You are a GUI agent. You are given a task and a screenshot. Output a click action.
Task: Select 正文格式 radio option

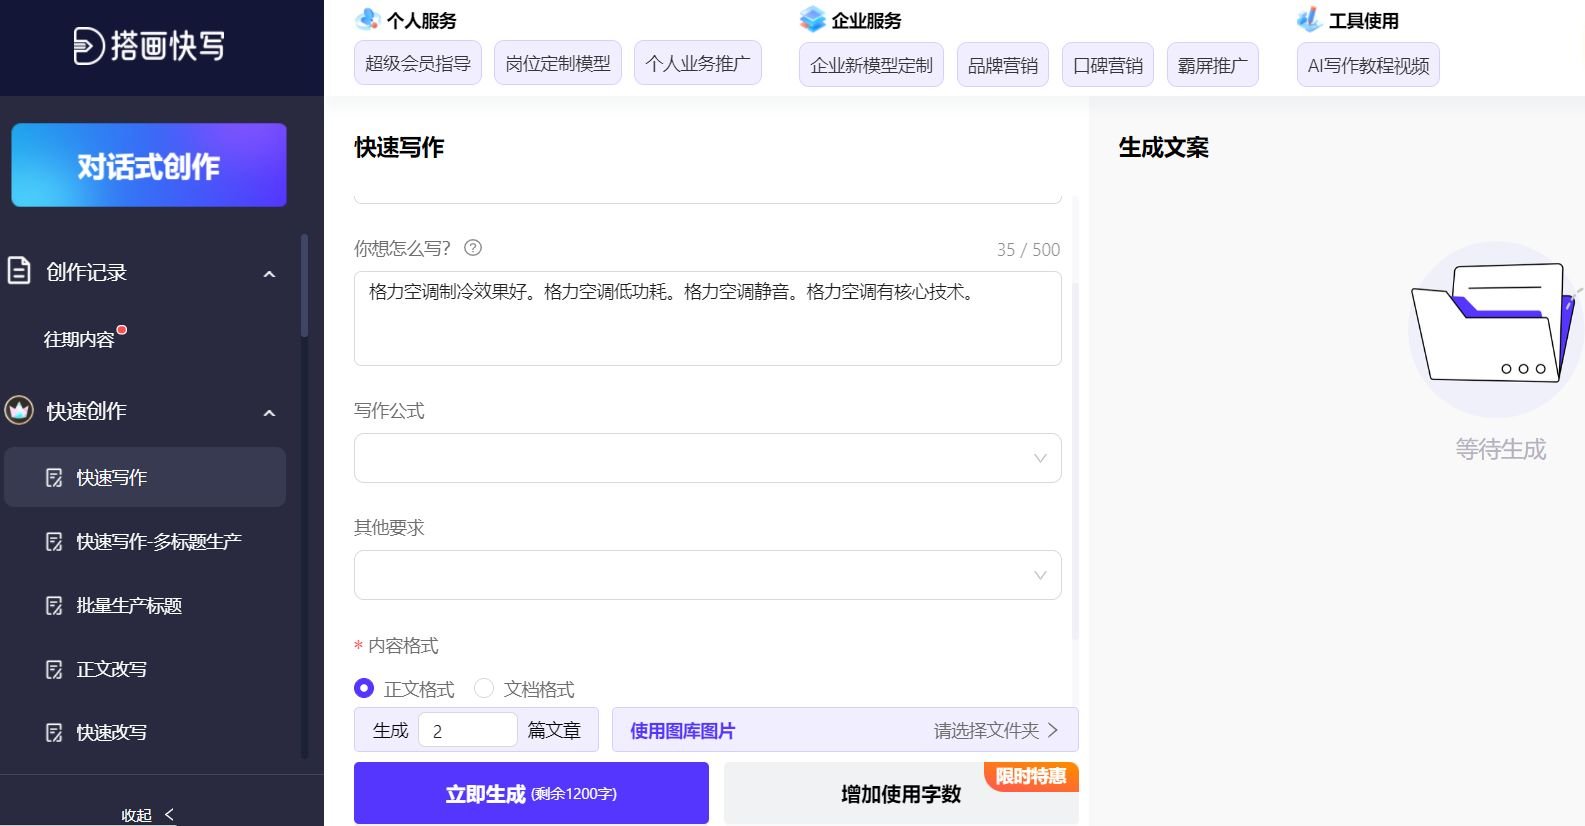[x=364, y=688]
